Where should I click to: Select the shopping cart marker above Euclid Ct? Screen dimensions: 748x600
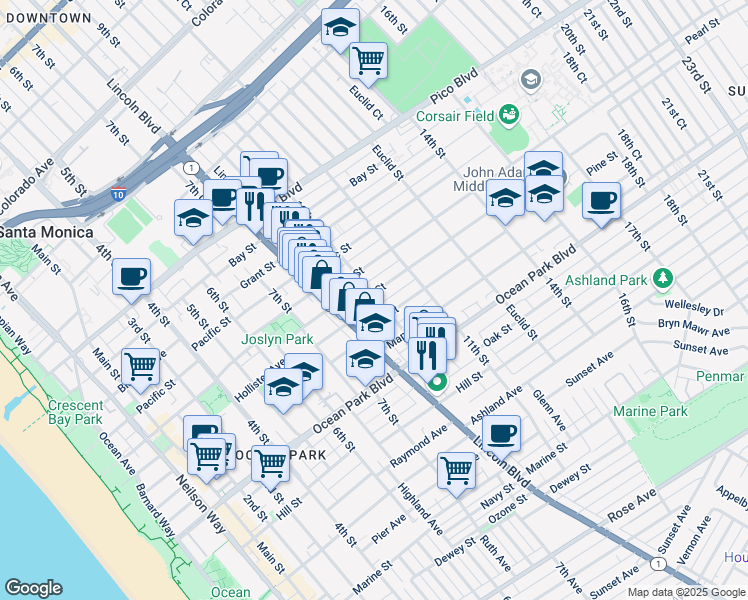click(368, 62)
